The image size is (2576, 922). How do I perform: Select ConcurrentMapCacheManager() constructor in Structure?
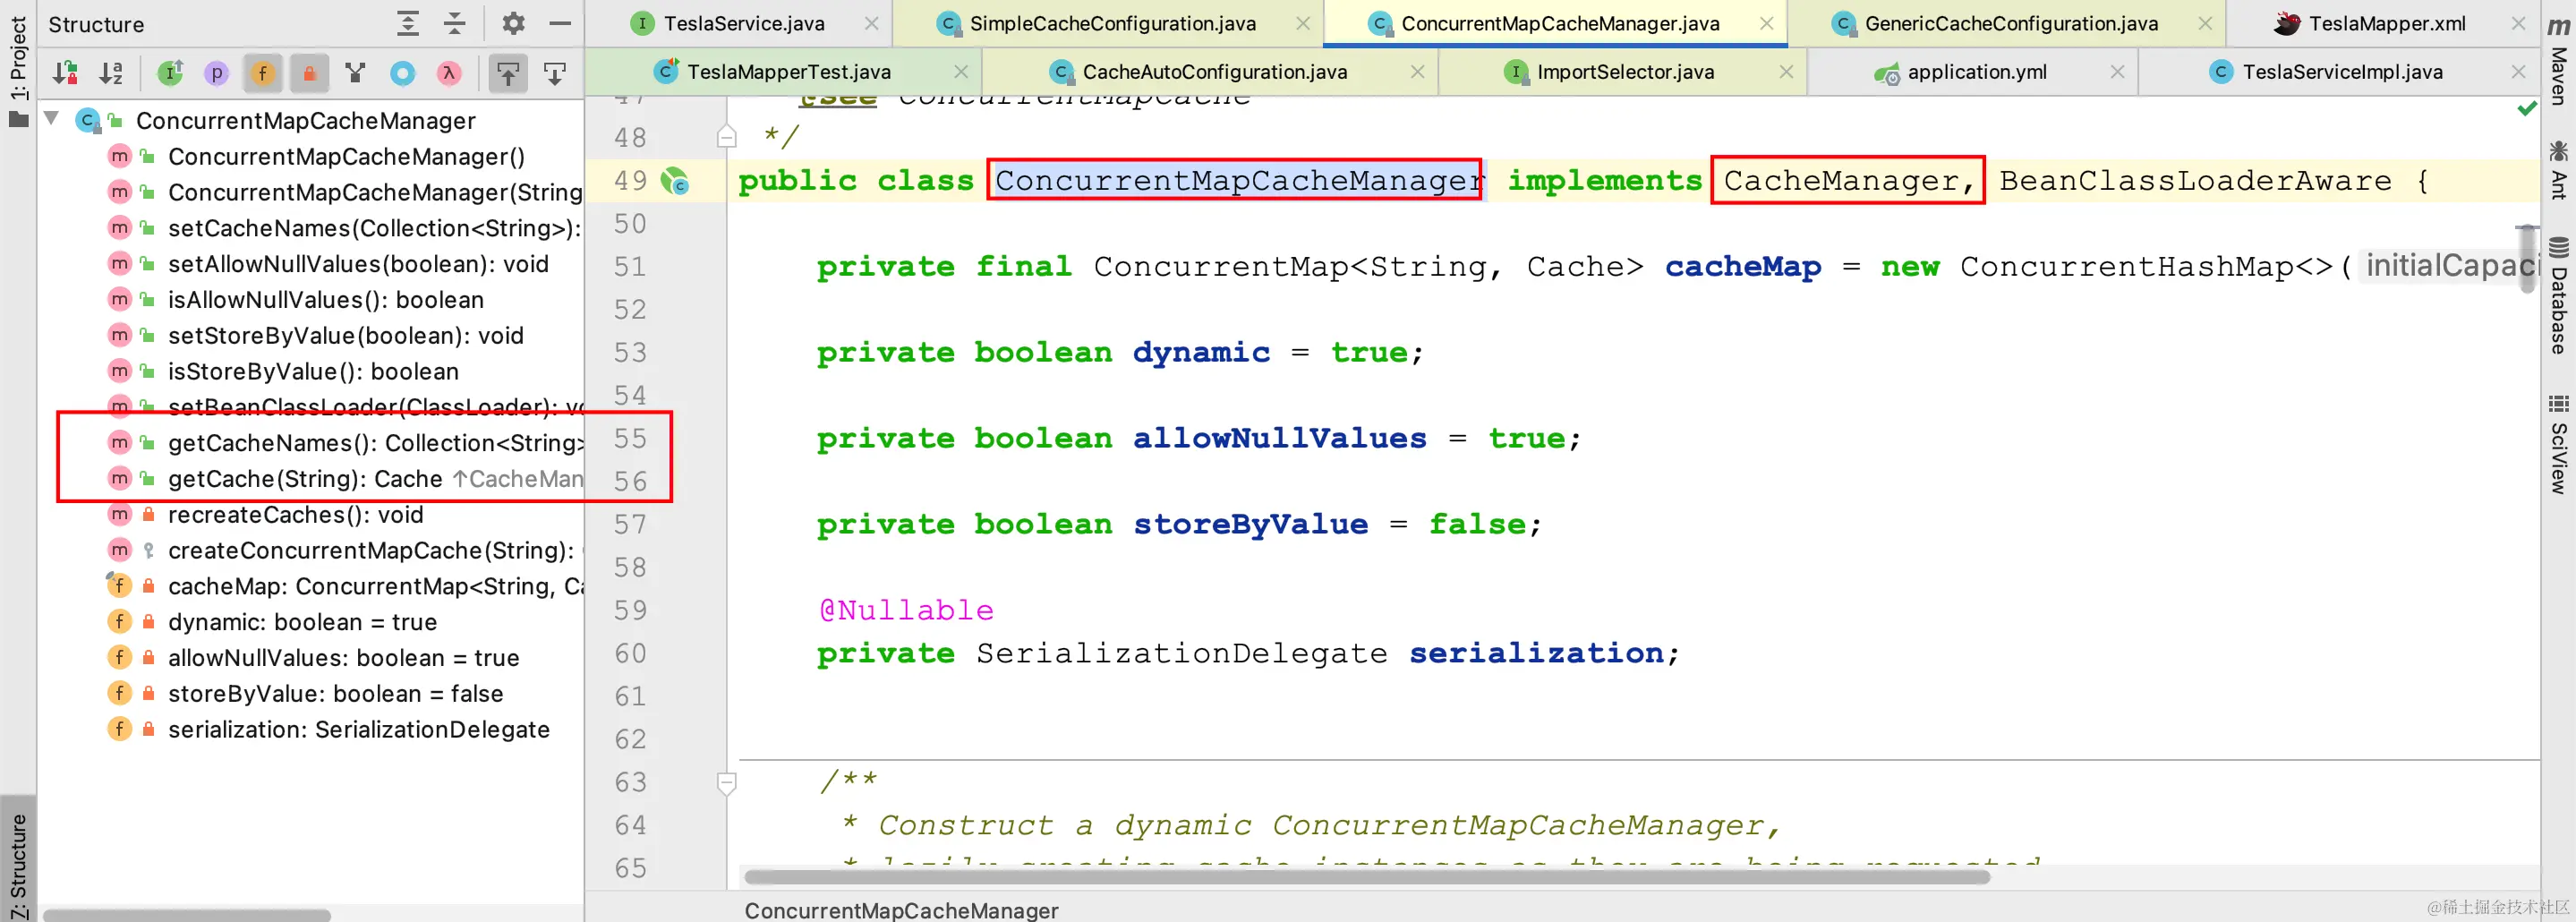pos(346,157)
